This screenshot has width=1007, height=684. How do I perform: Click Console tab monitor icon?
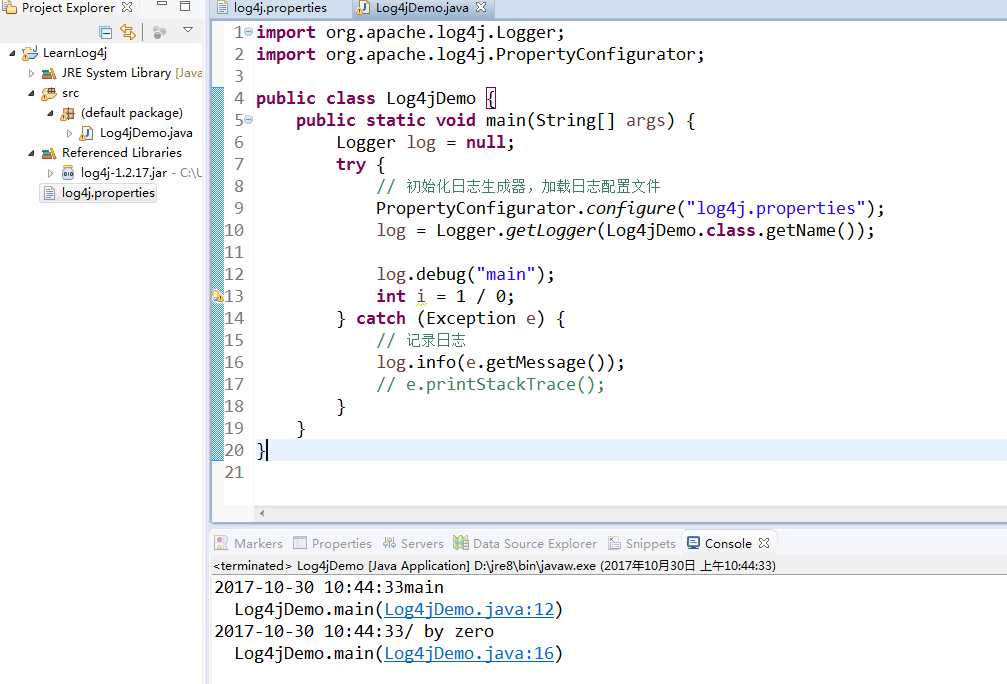[x=693, y=543]
